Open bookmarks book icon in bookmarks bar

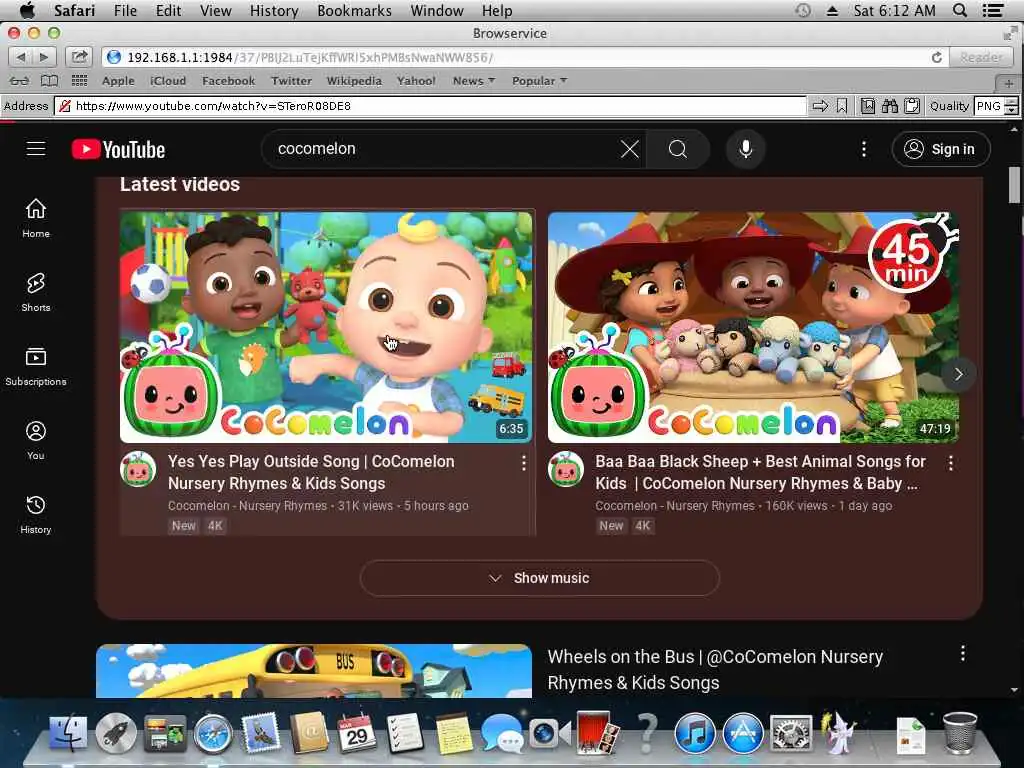point(49,81)
